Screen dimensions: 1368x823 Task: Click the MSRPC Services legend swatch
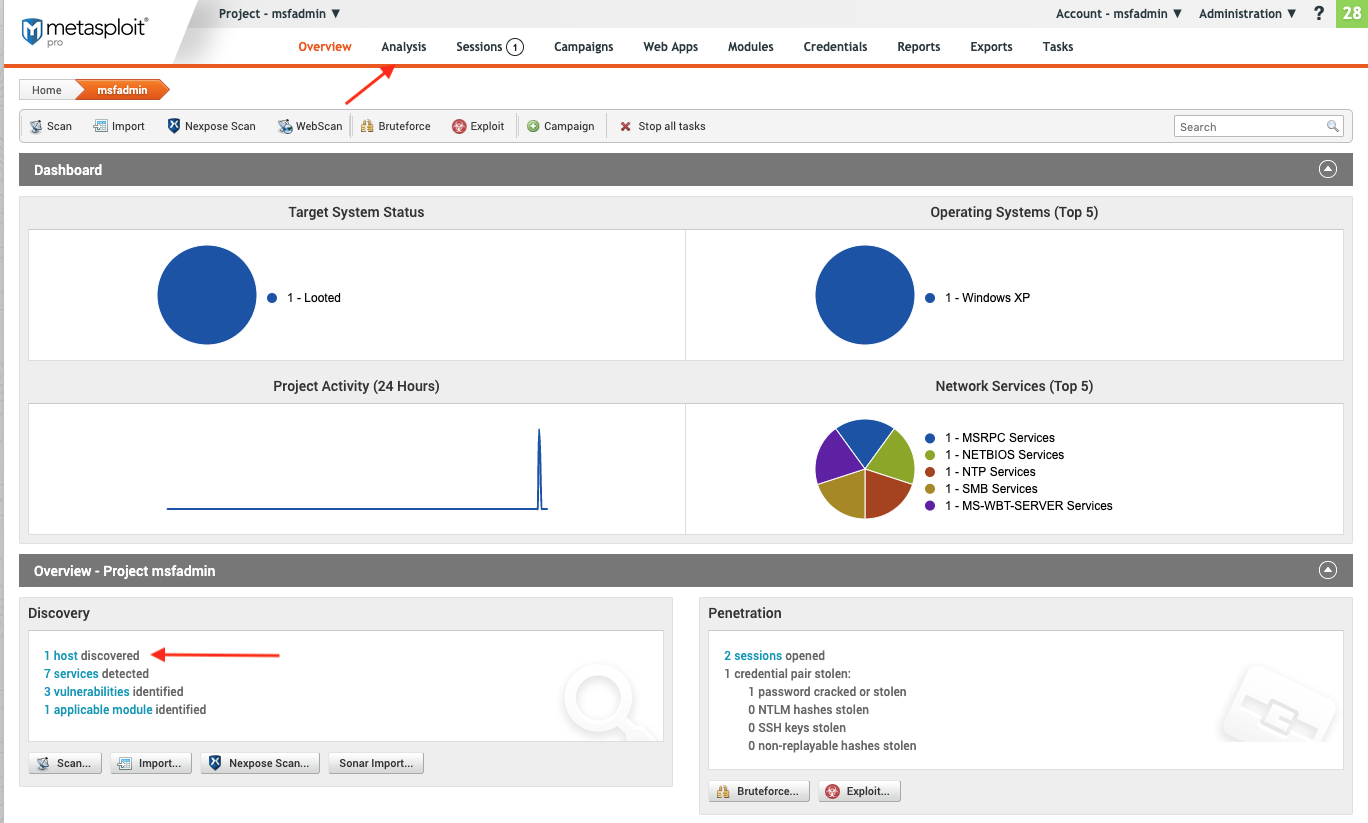click(930, 438)
